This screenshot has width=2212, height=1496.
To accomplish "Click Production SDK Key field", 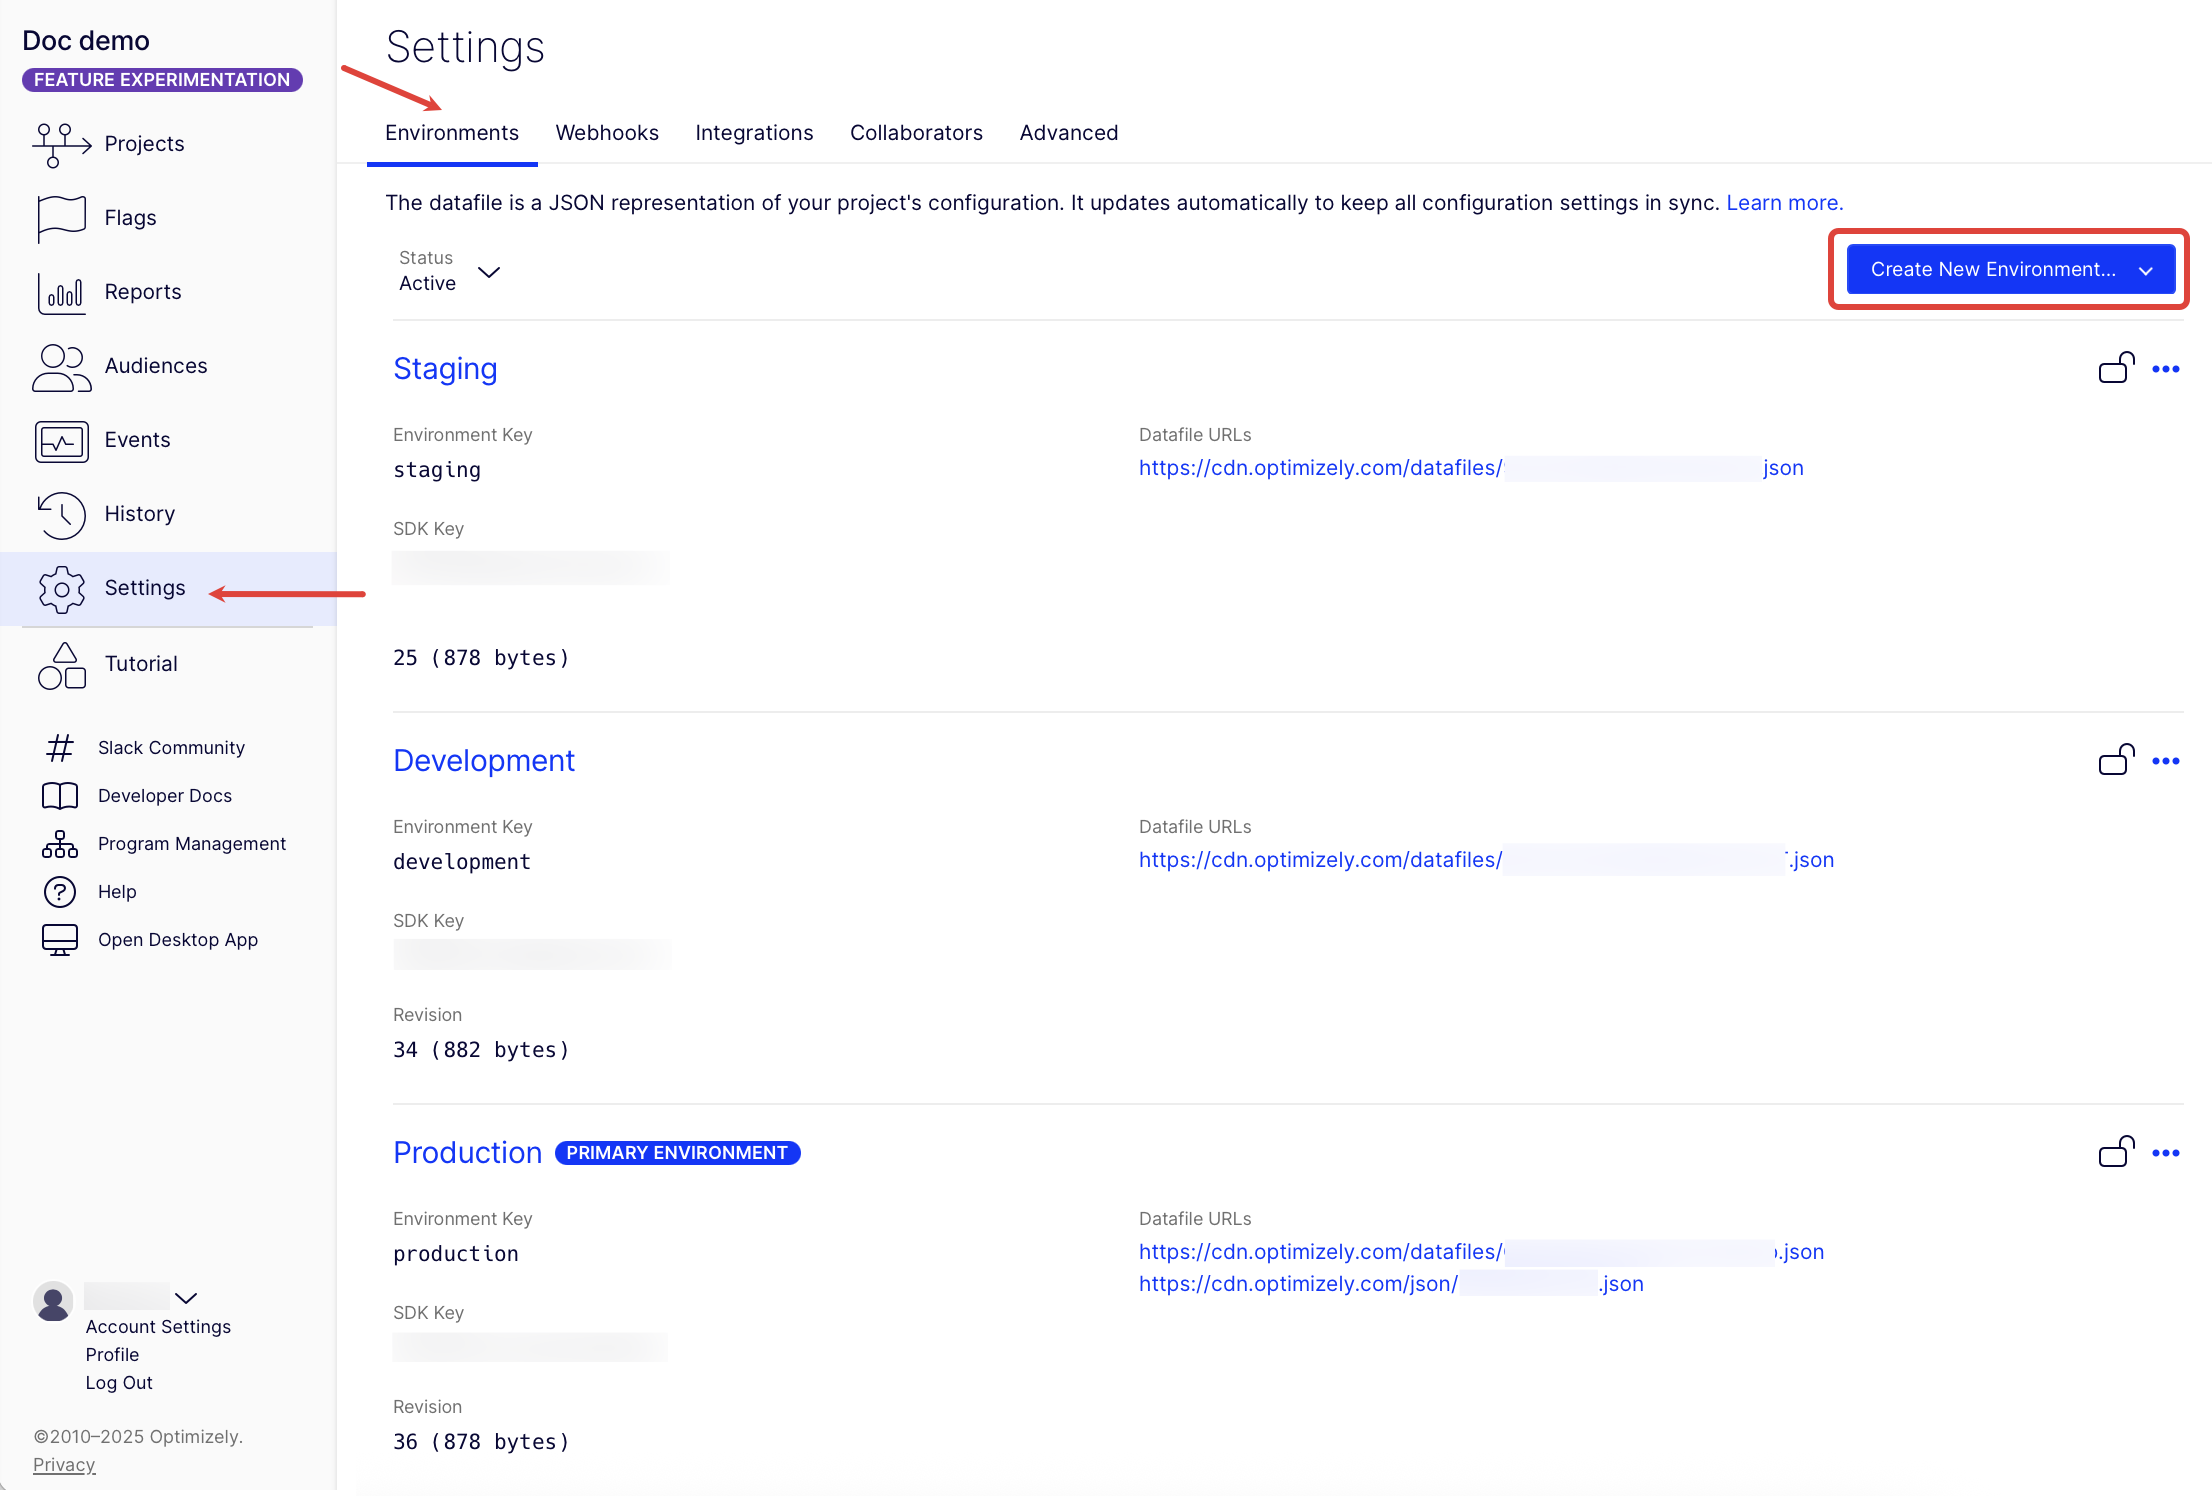I will pos(530,1347).
